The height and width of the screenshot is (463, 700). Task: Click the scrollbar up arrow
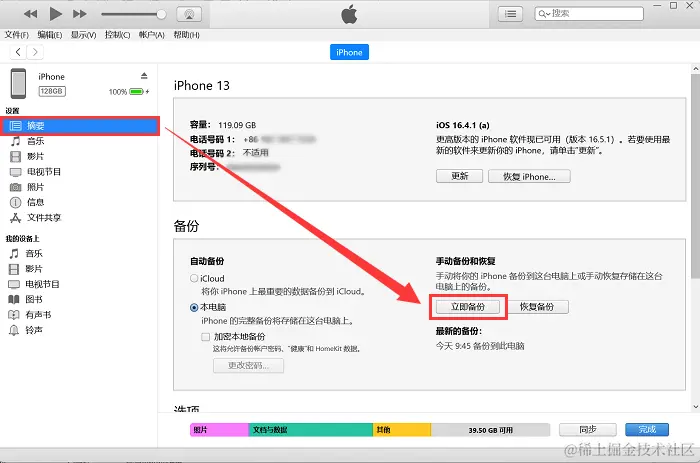coord(696,69)
